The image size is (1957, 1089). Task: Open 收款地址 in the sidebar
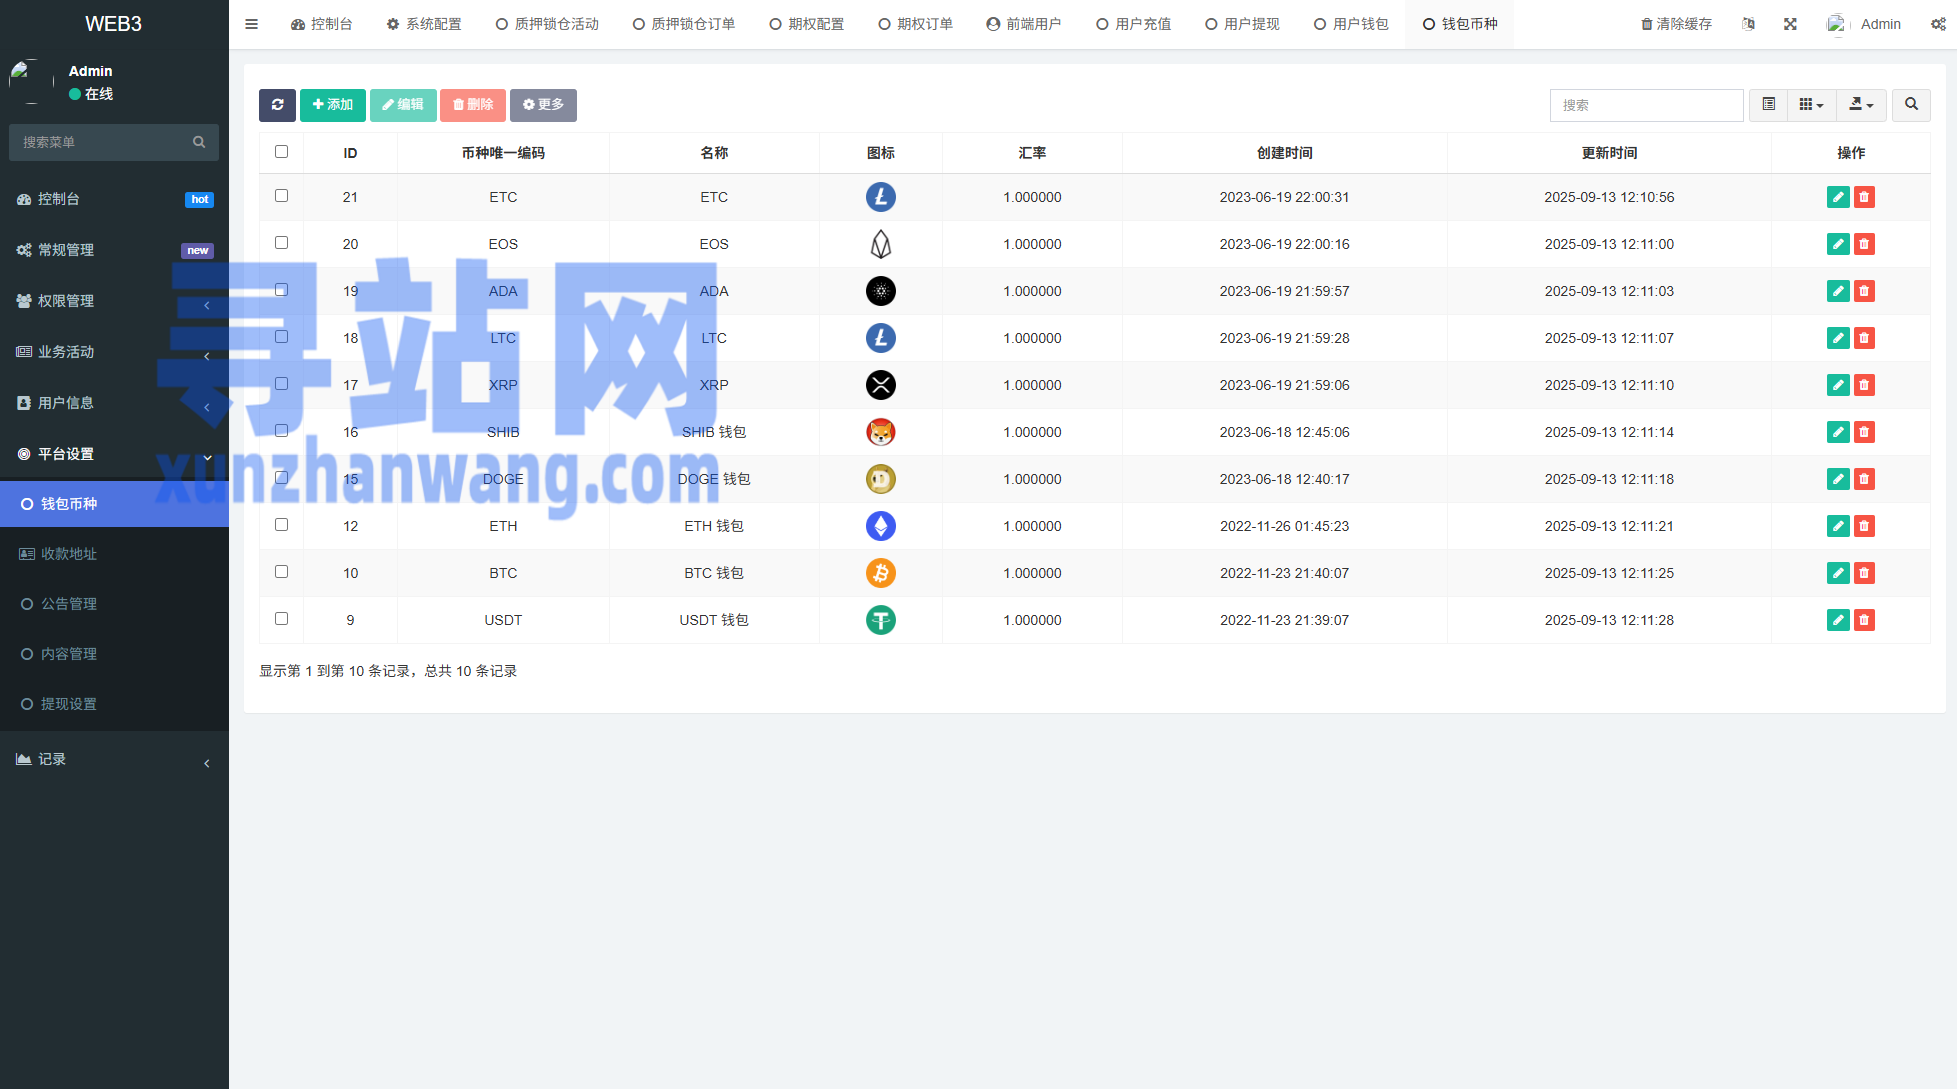(x=68, y=554)
